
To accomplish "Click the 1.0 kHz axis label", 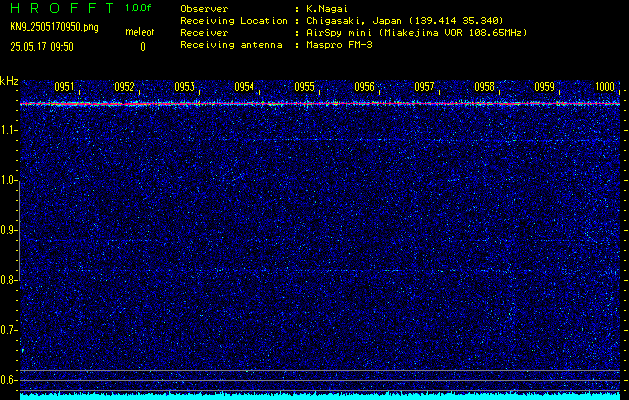I will tap(8, 181).
